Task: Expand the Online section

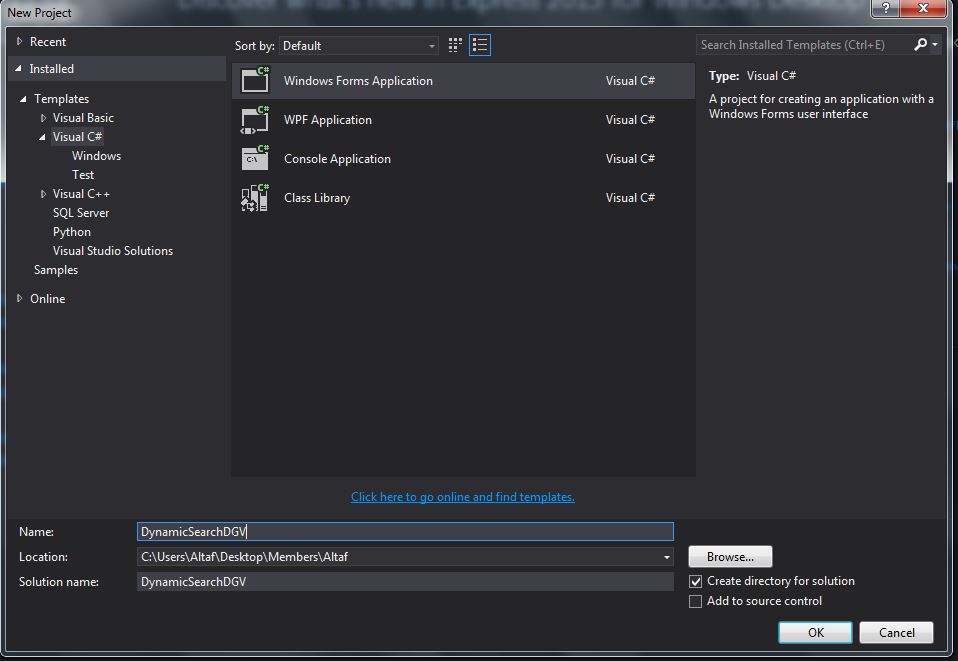Action: click(20, 298)
